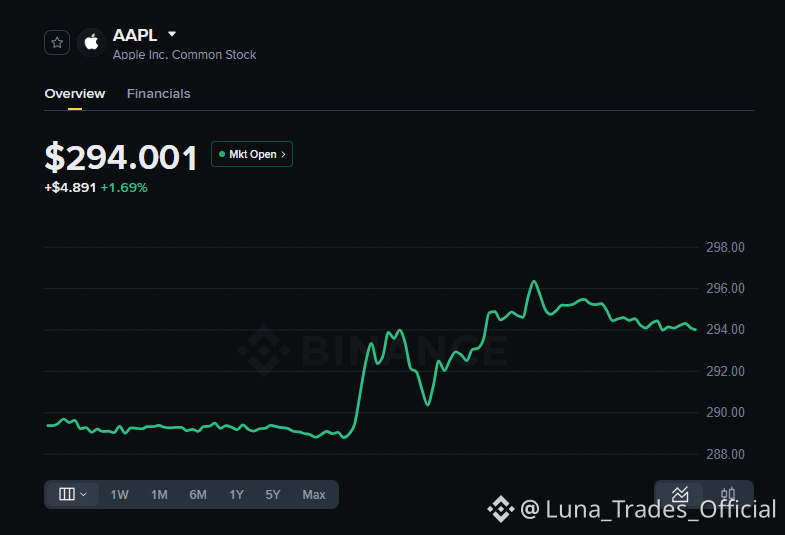
Task: Open the AAPL ticker dropdown arrow
Action: pyautogui.click(x=172, y=34)
